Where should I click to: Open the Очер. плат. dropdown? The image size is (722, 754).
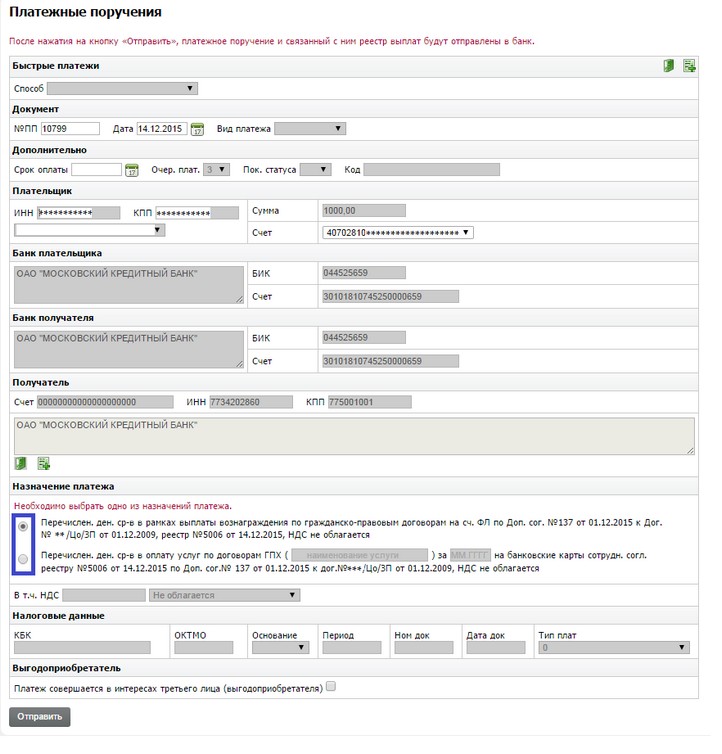pyautogui.click(x=216, y=170)
